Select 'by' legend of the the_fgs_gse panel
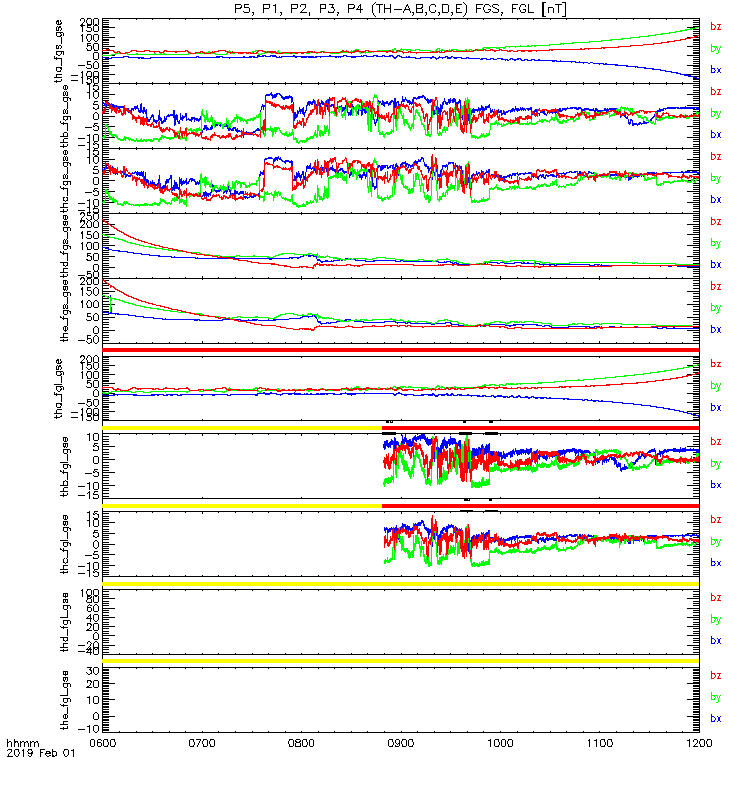Screen dimensions: 750x800 [x=716, y=308]
